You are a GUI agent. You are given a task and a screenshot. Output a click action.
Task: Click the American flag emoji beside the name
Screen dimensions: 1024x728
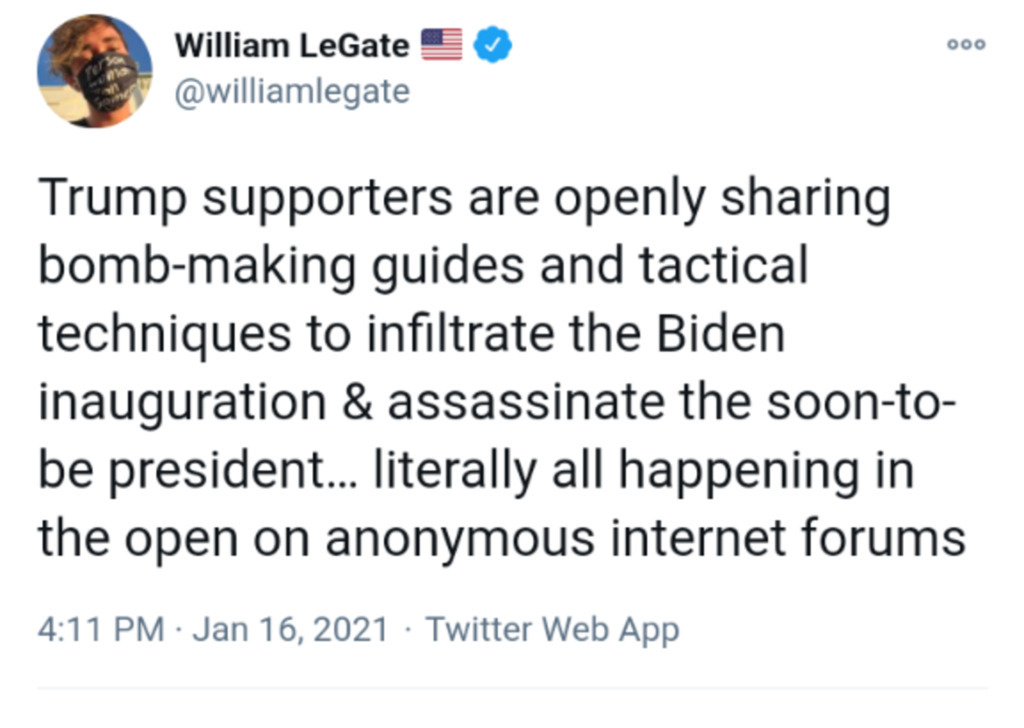click(441, 45)
